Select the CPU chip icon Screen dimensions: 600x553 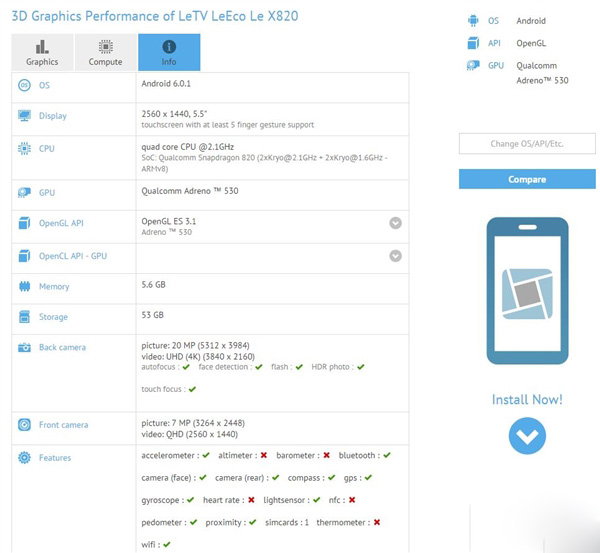(24, 148)
